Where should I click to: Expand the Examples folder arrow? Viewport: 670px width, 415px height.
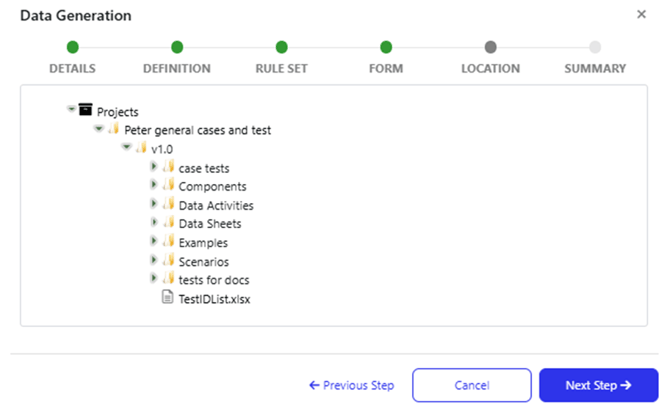click(154, 241)
